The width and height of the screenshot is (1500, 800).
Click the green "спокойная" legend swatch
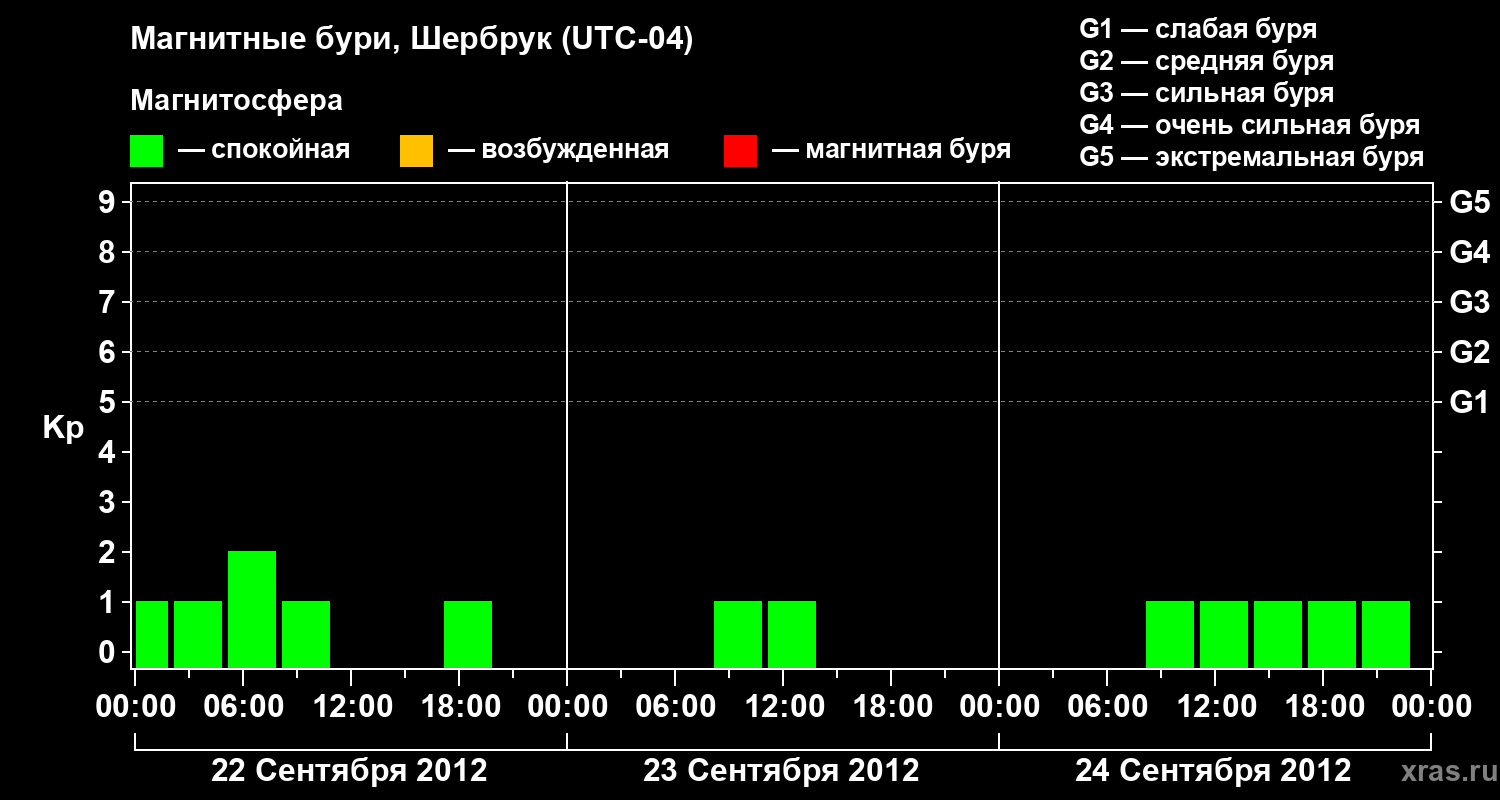[x=147, y=151]
